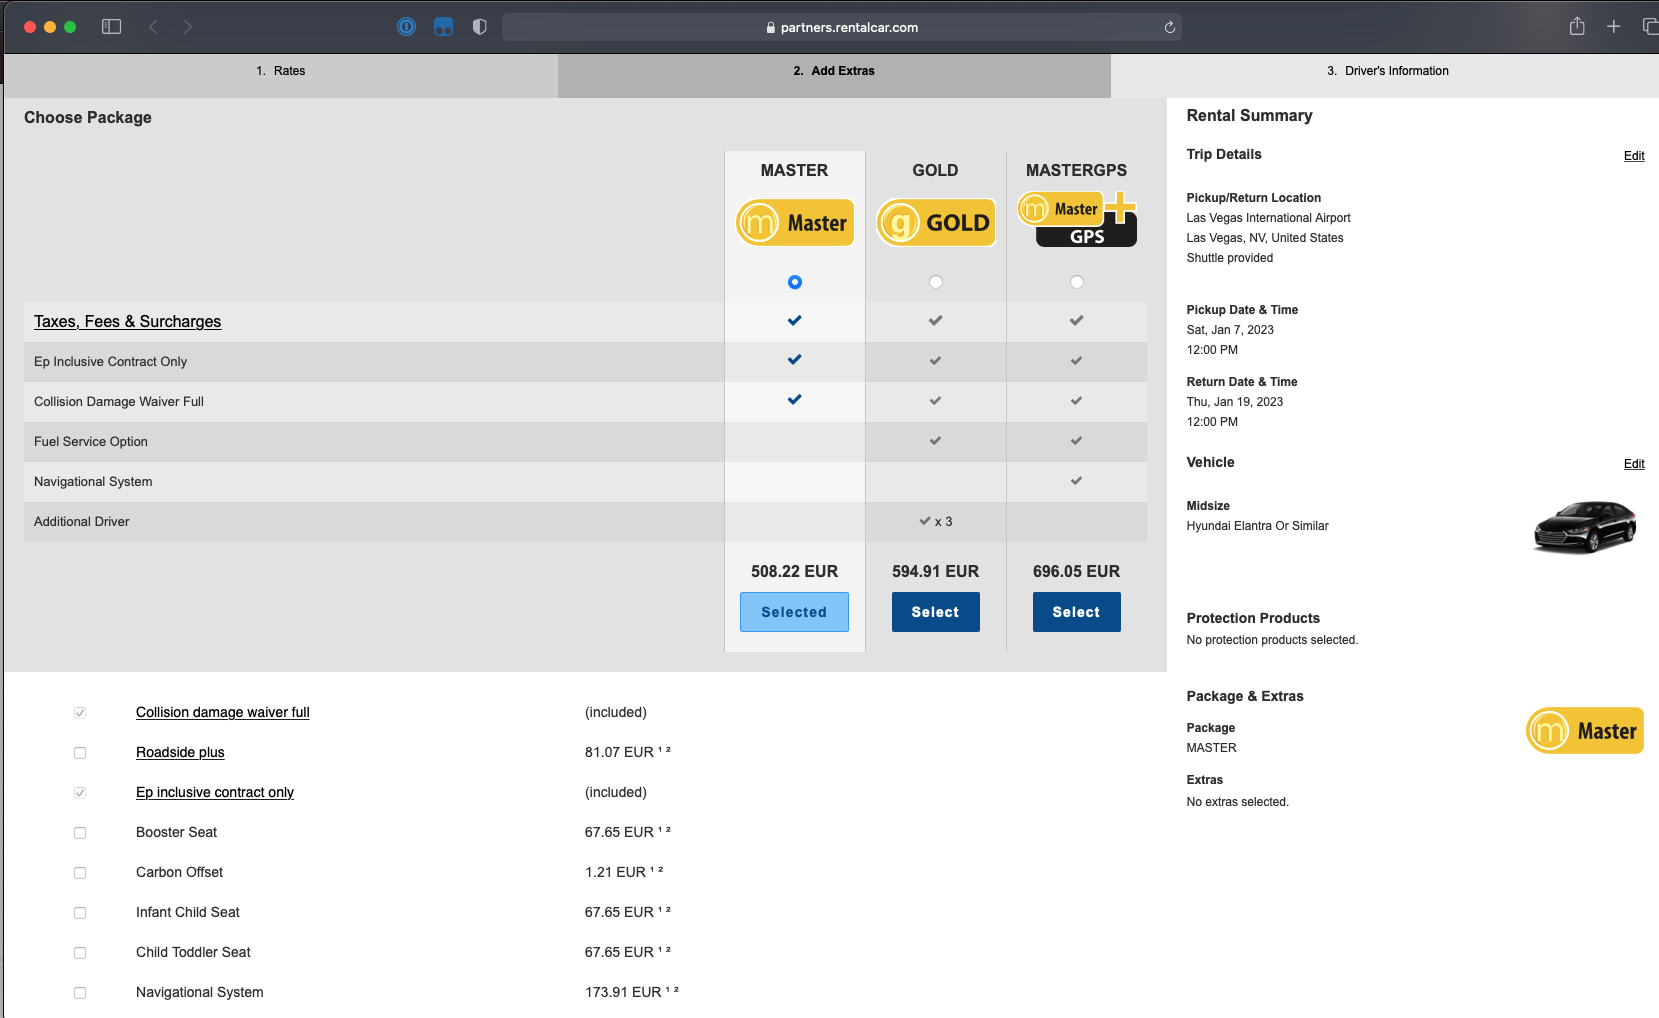Click the GOLD package logo
Viewport: 1659px width, 1018px height.
coord(936,222)
